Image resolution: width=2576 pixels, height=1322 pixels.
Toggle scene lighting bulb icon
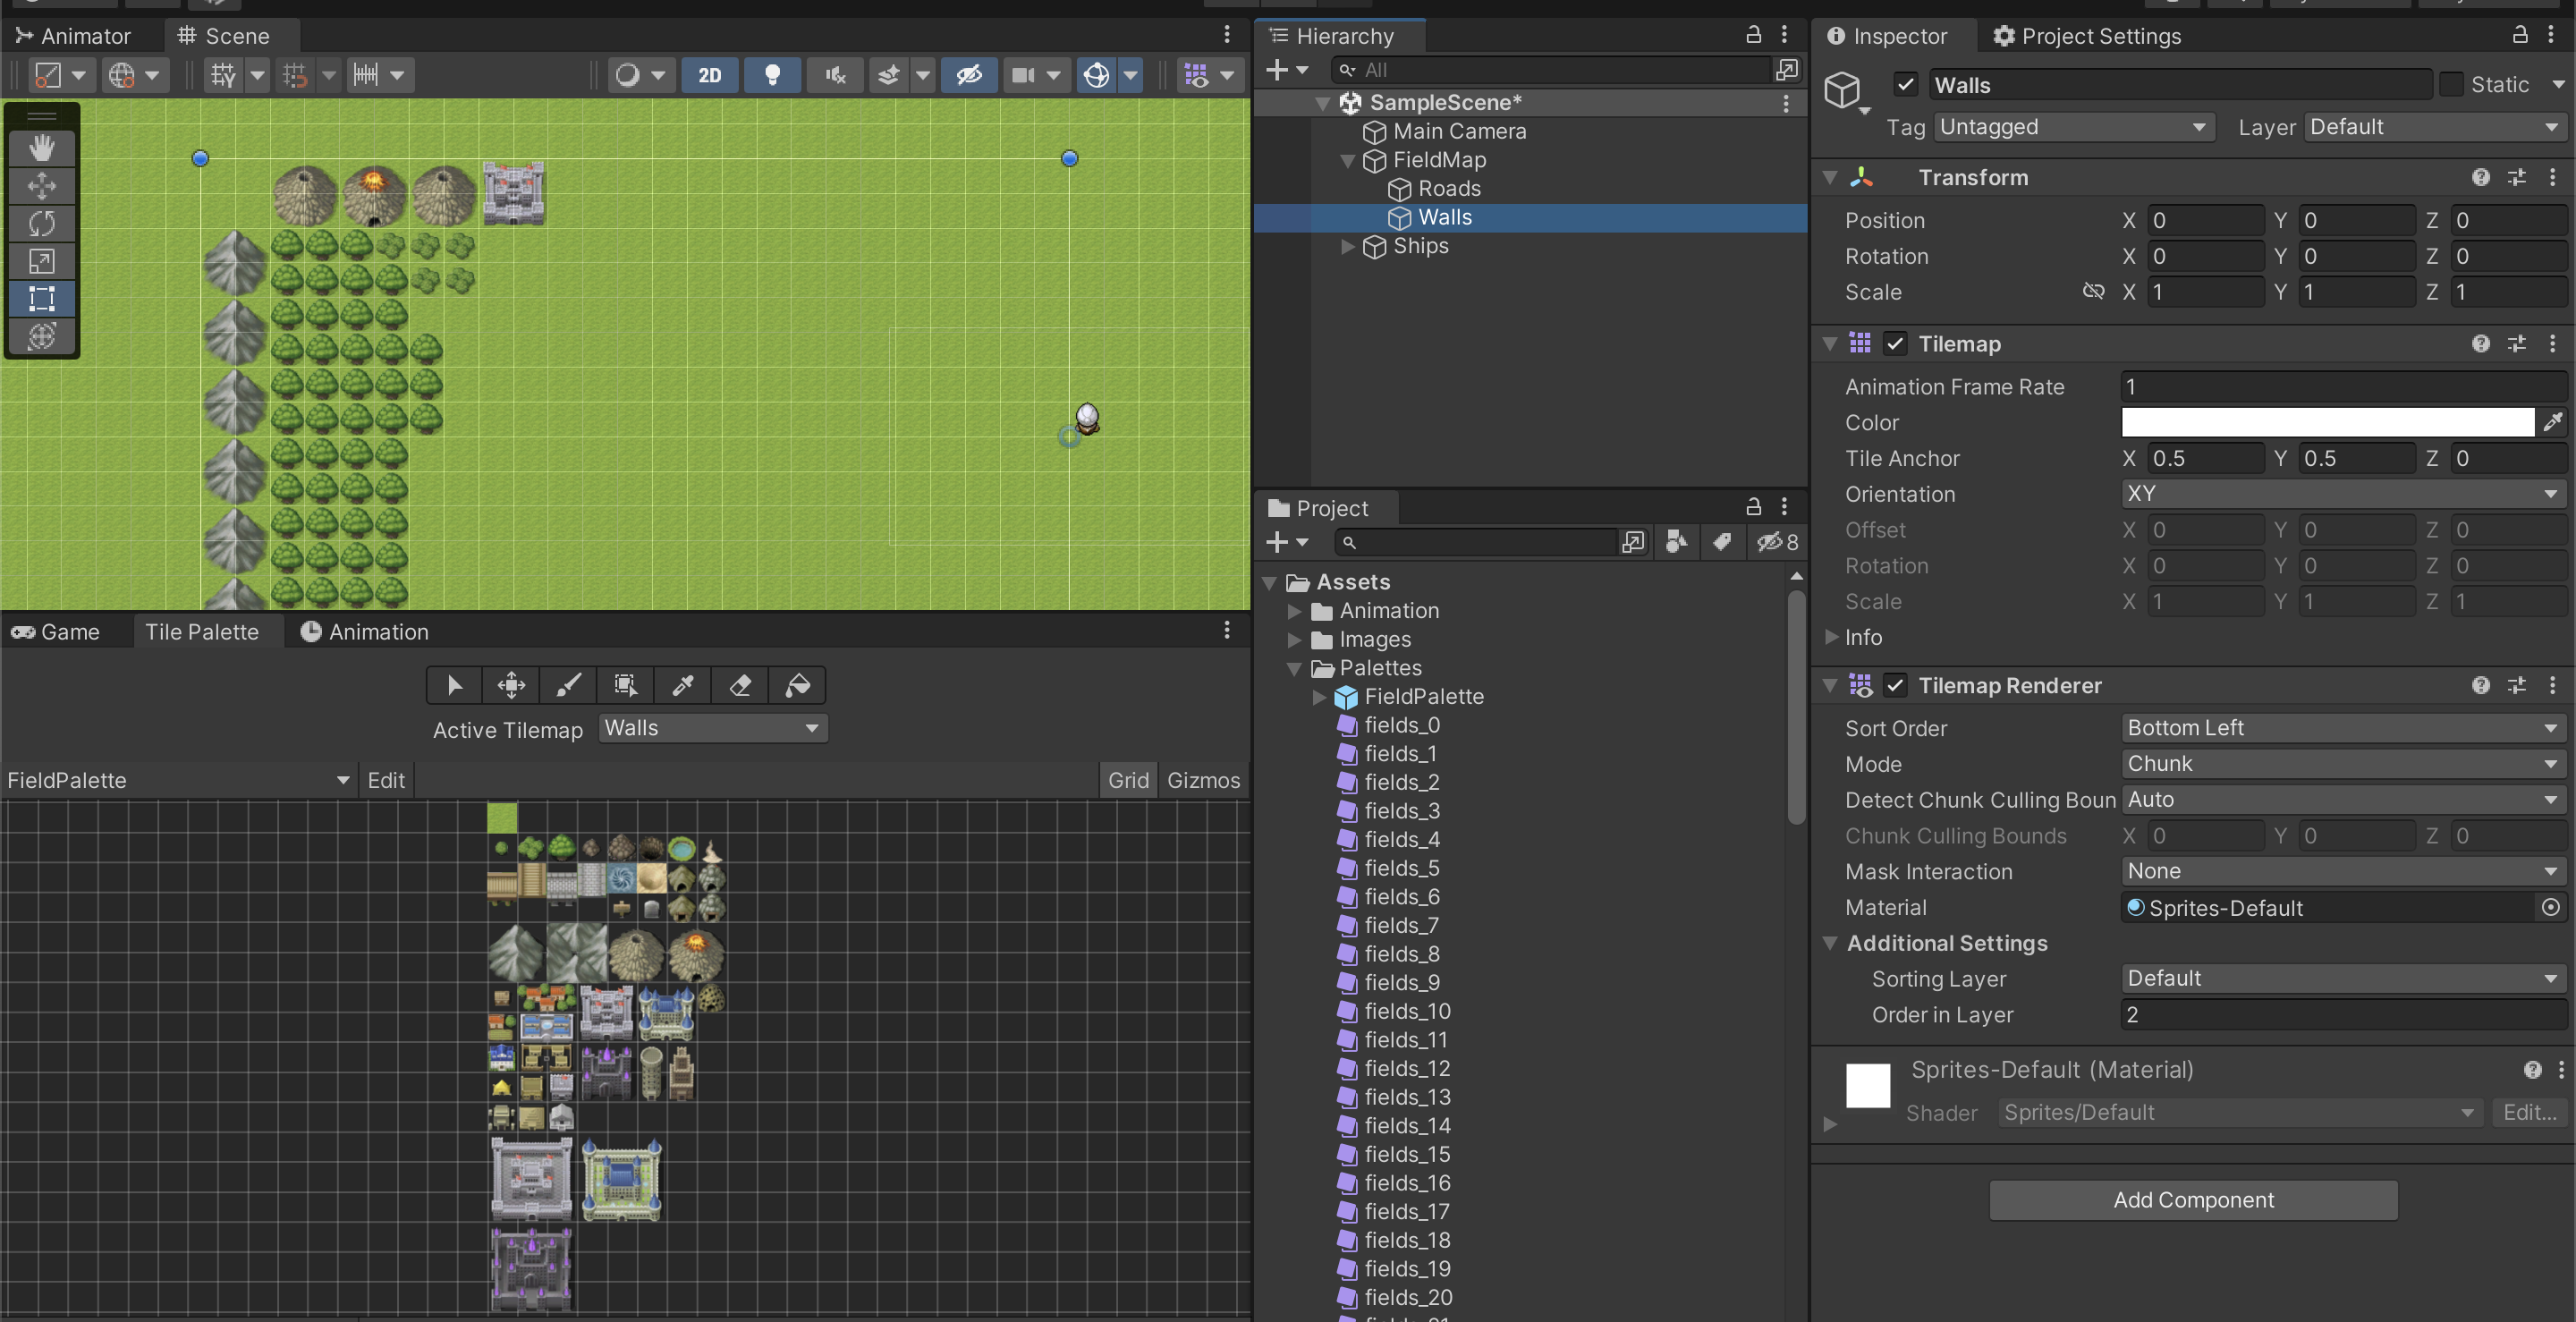point(772,75)
